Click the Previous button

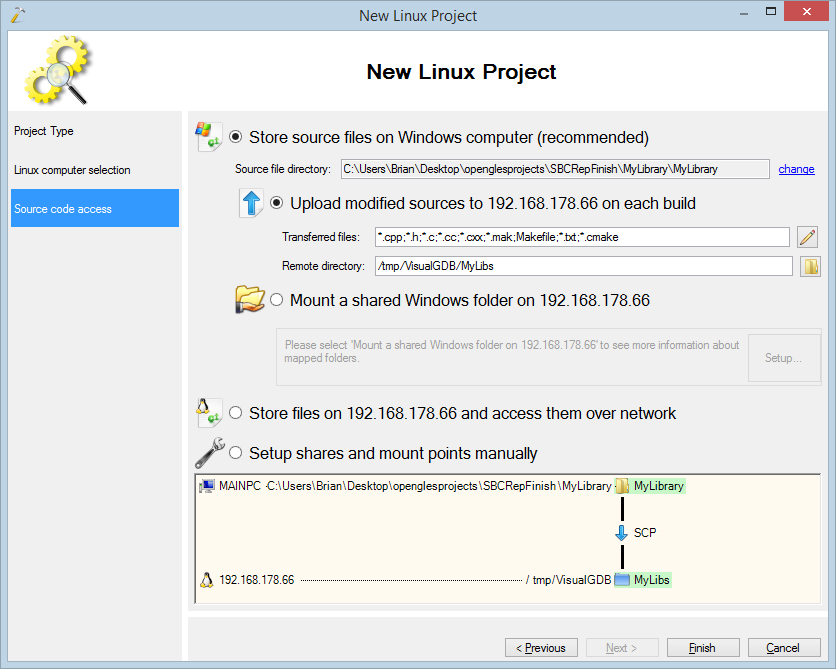tap(541, 648)
